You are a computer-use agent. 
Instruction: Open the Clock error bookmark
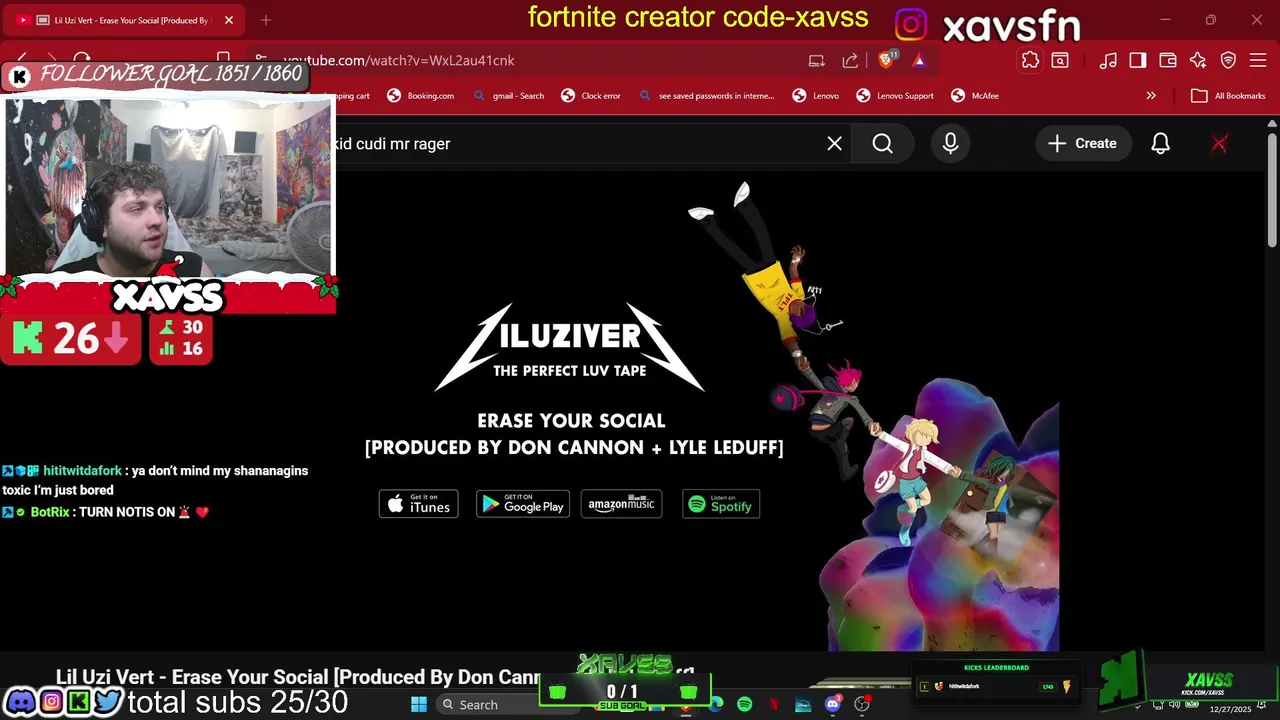(x=591, y=96)
